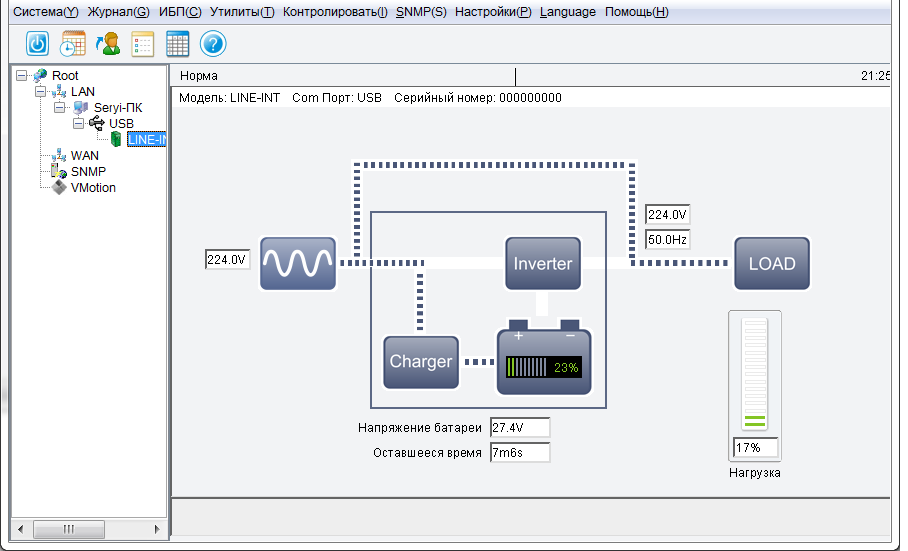Open the Помощь menu
The width and height of the screenshot is (908, 551).
(636, 12)
